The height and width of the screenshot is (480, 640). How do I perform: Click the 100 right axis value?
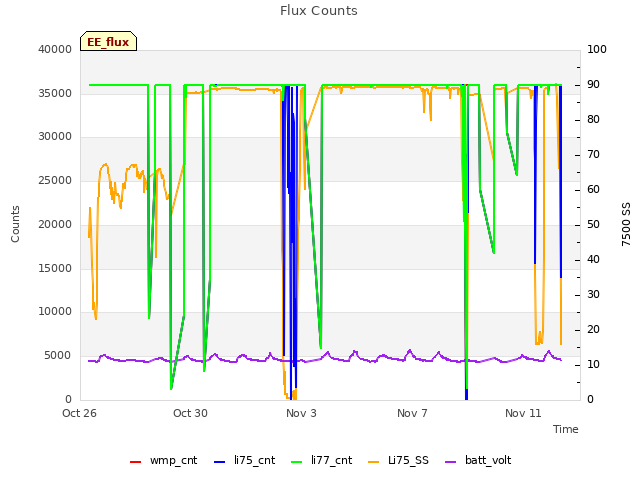[597, 49]
